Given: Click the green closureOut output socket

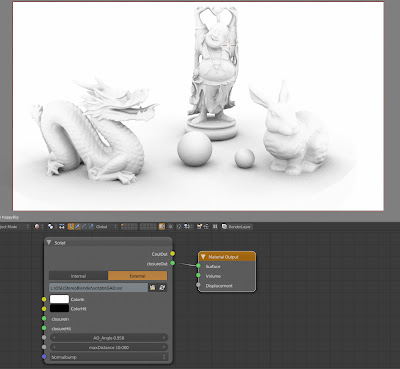Looking at the screenshot, I should [172, 263].
